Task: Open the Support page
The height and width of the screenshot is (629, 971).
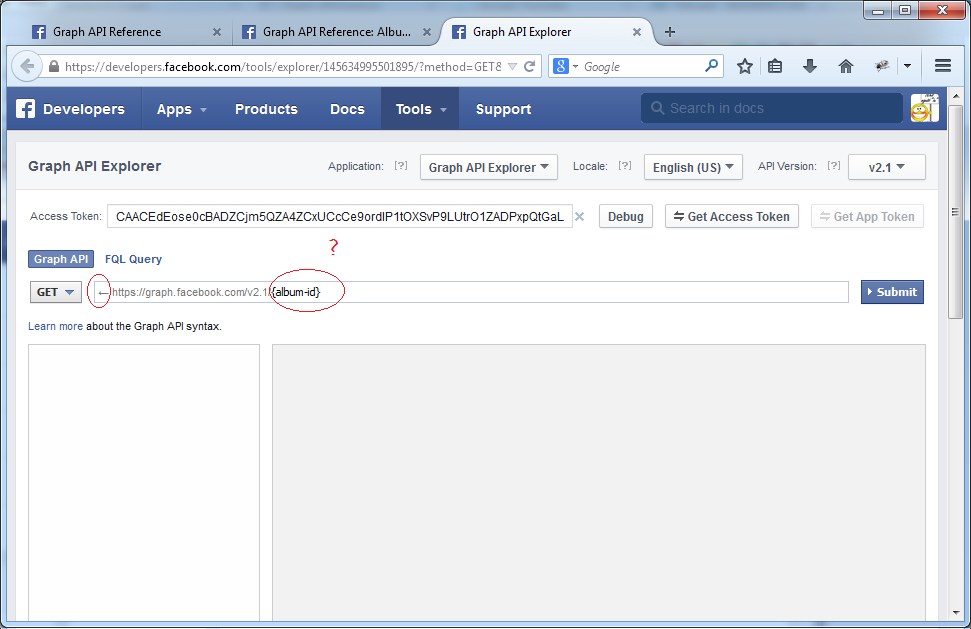Action: (x=503, y=109)
